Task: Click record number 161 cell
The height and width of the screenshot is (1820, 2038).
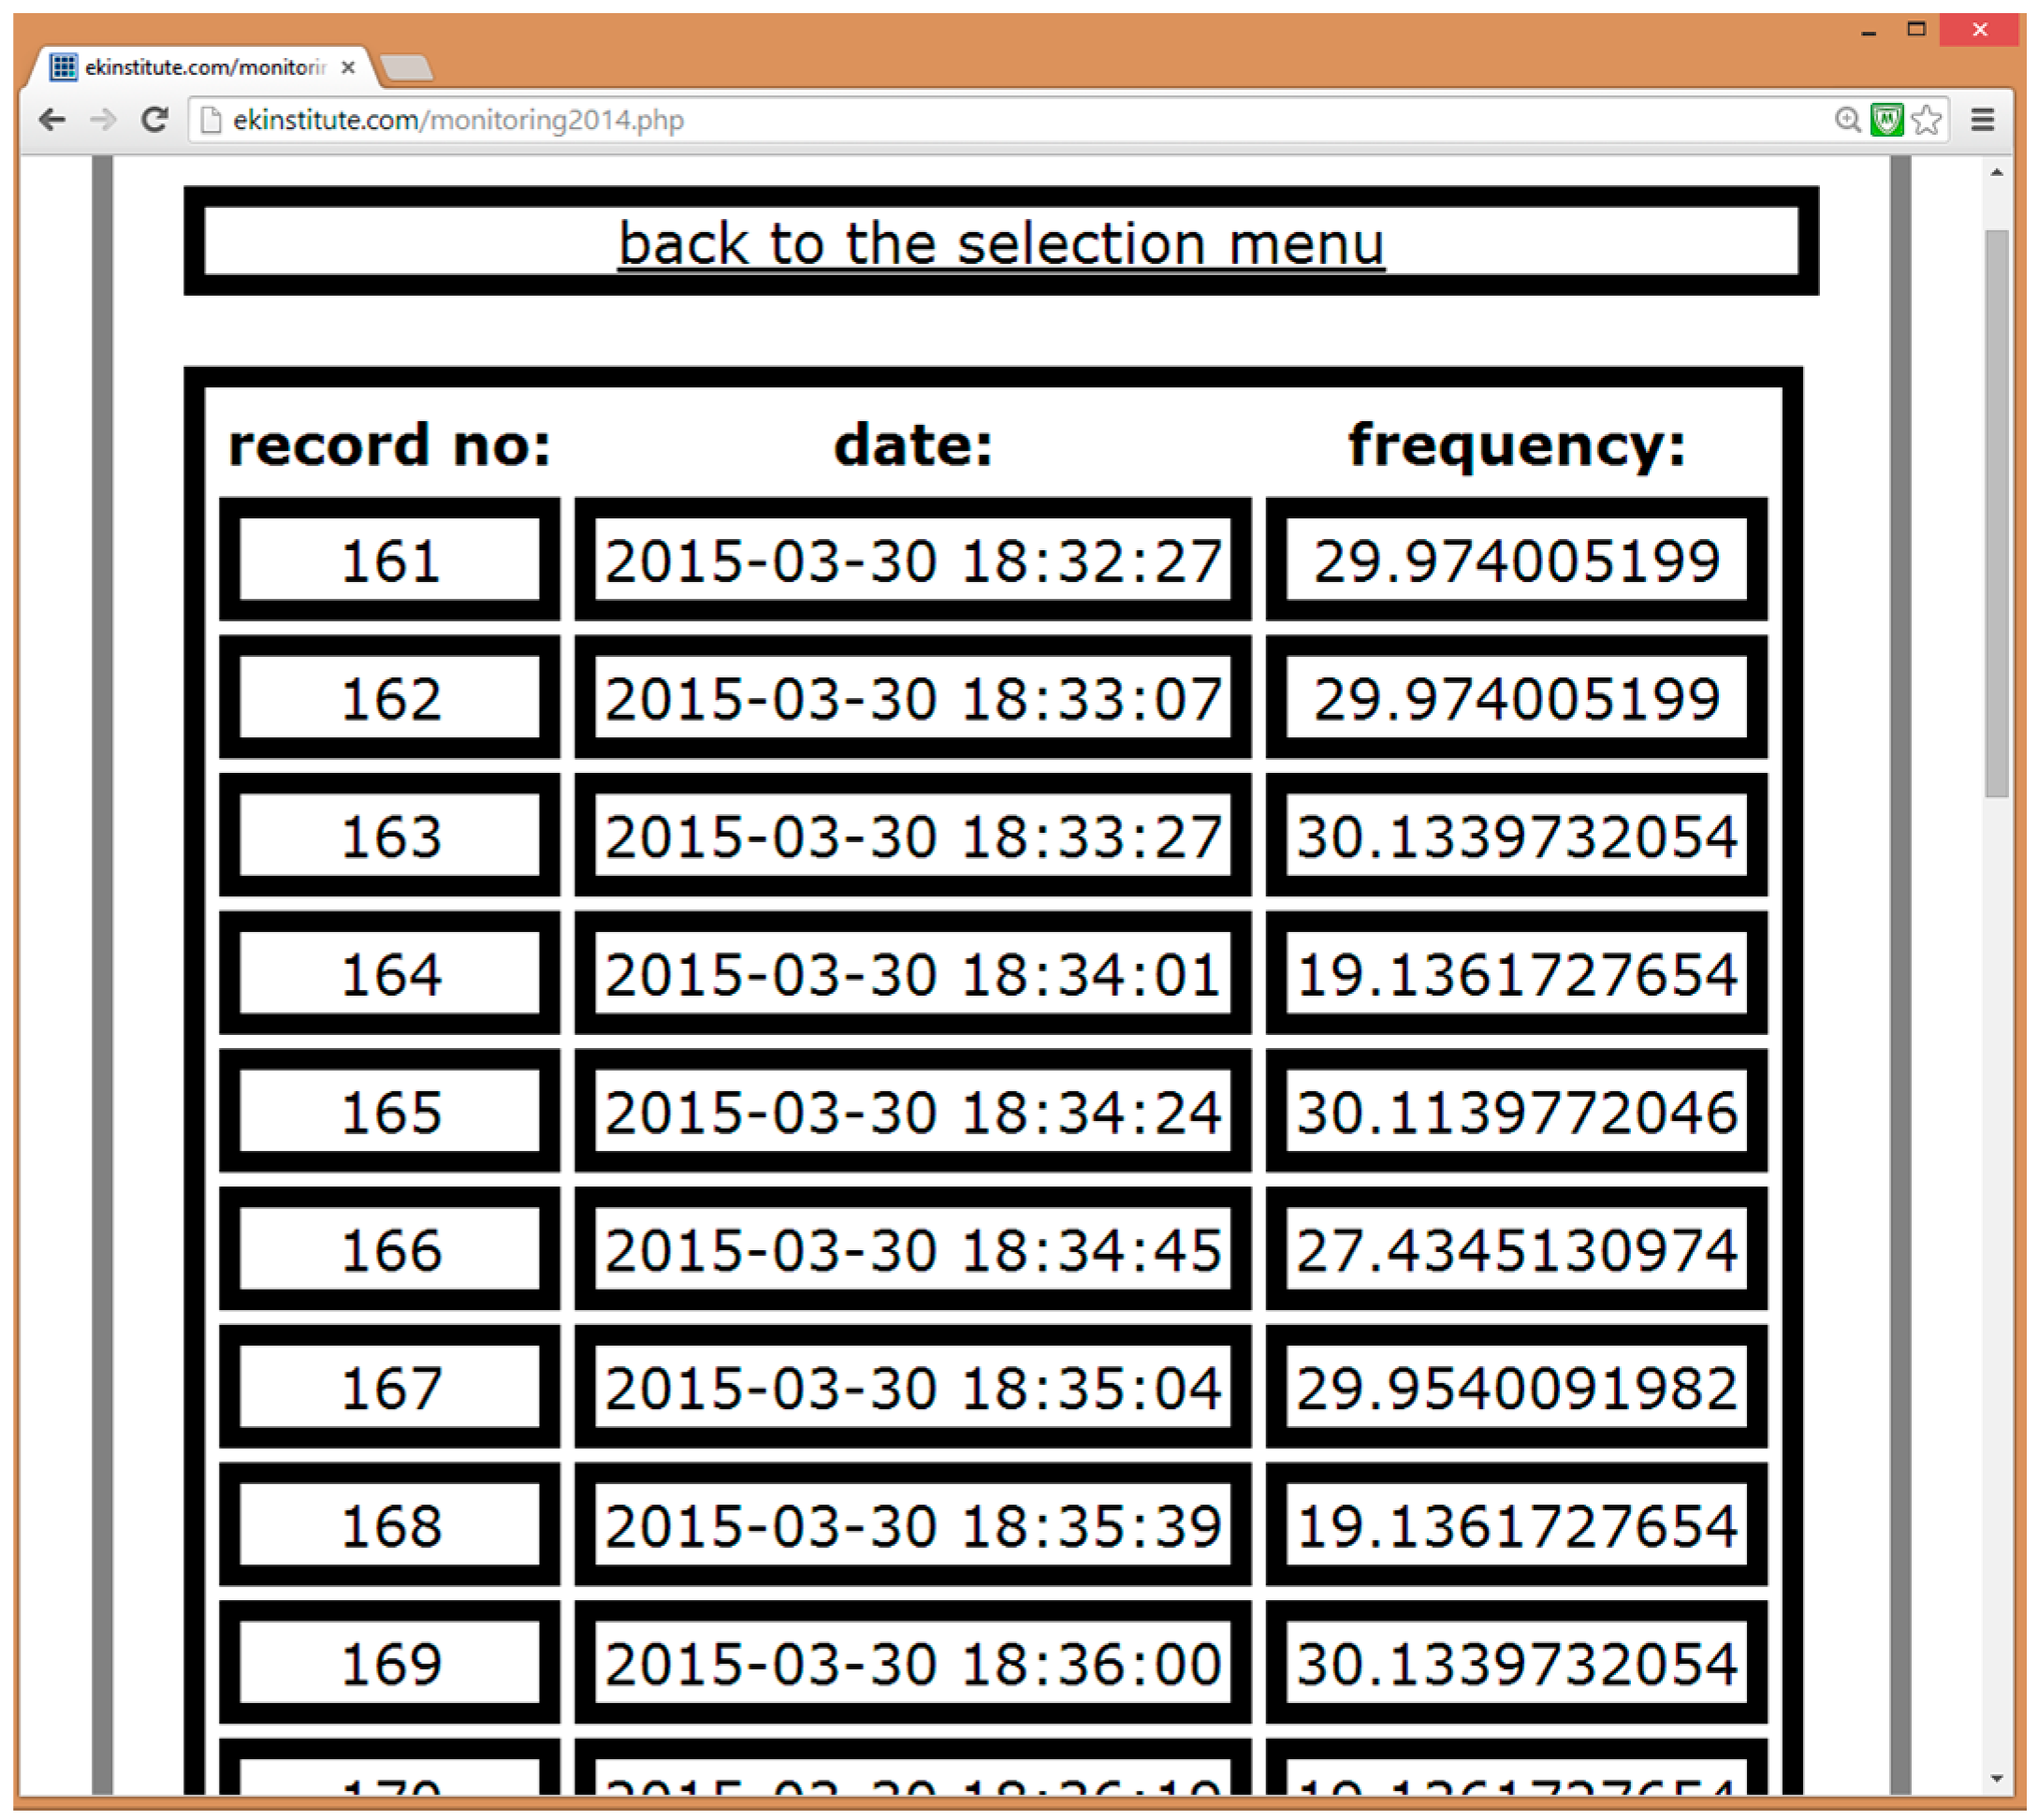Action: (x=390, y=560)
